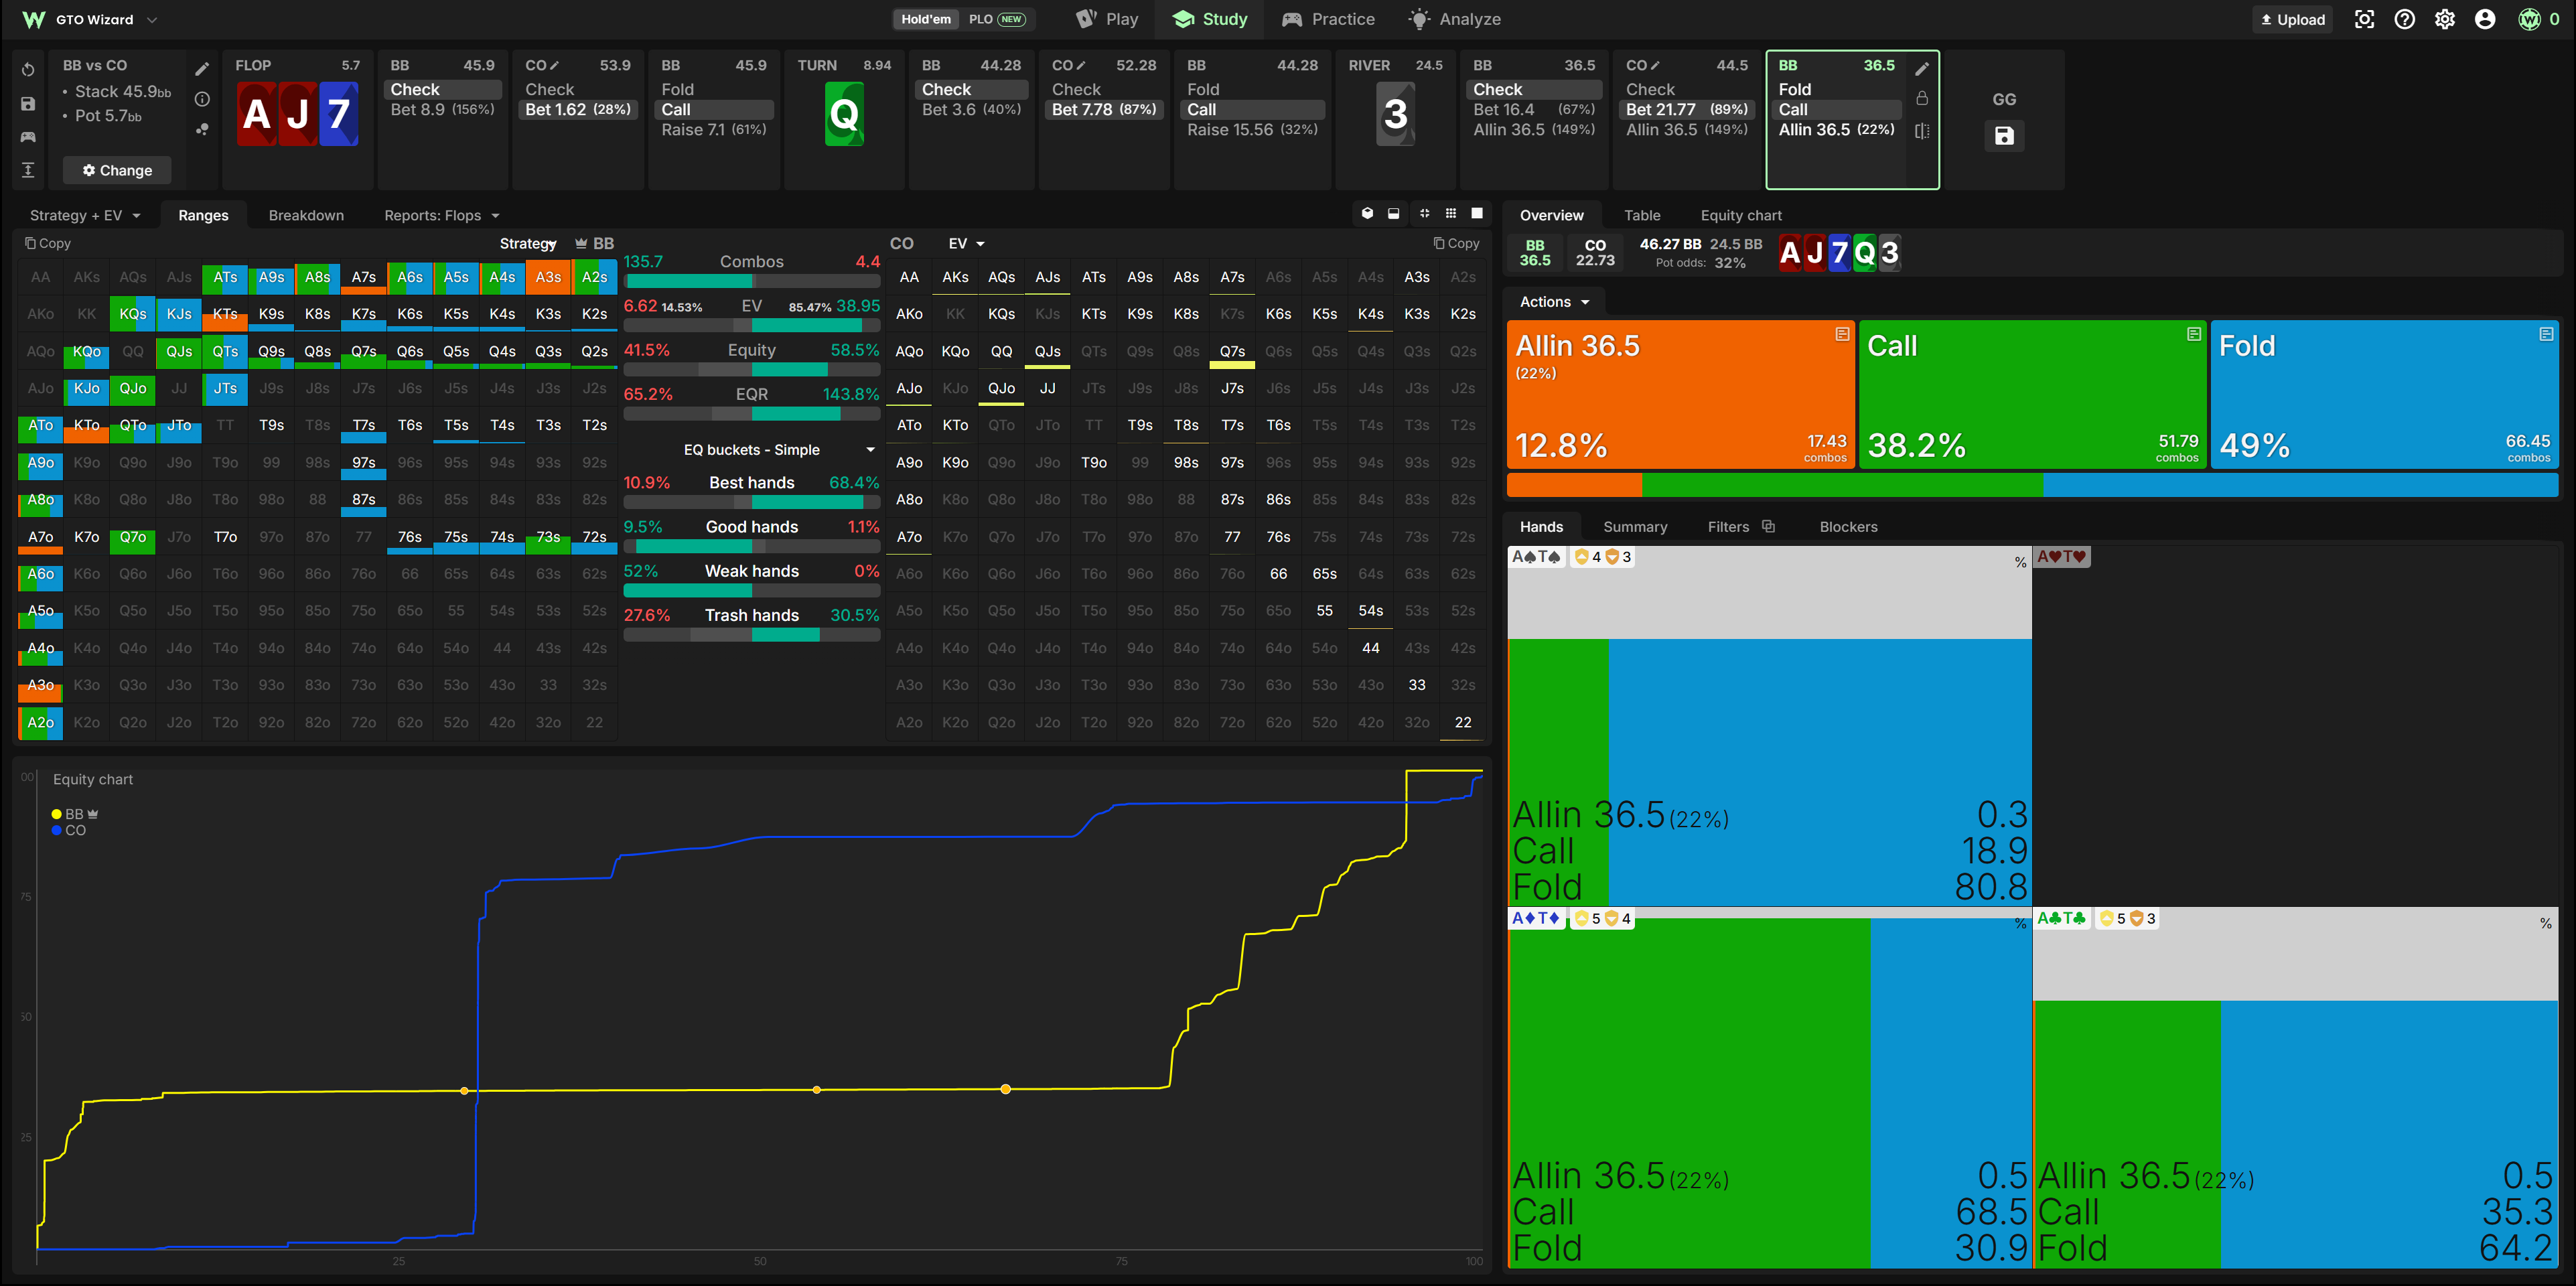2576x1286 pixels.
Task: Select the BB player chip in Overview
Action: (x=1535, y=253)
